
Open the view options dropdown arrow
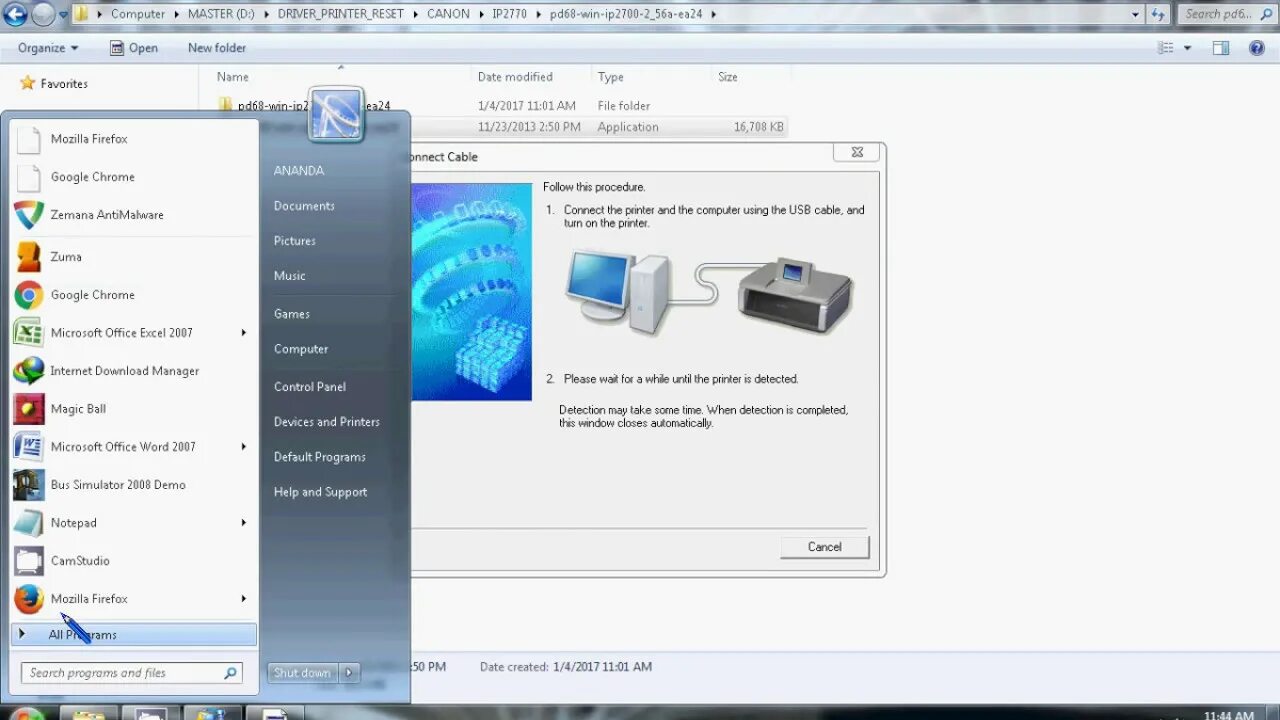[x=1188, y=48]
